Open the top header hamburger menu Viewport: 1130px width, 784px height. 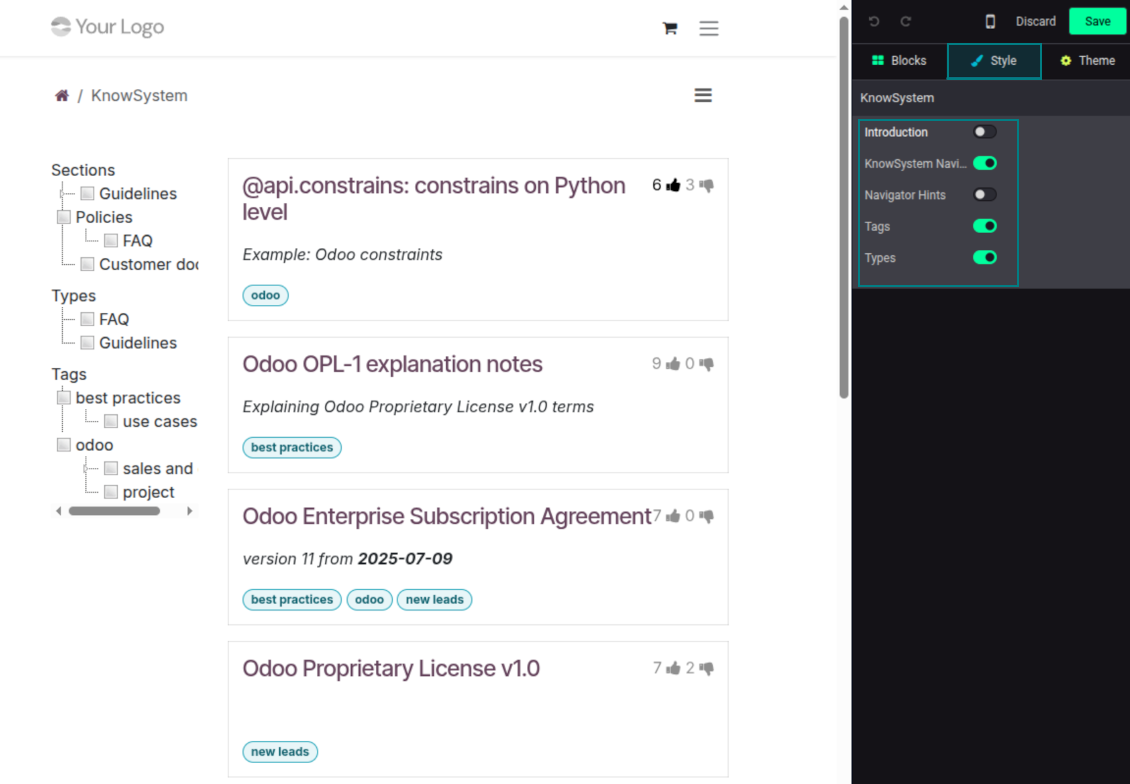(709, 29)
